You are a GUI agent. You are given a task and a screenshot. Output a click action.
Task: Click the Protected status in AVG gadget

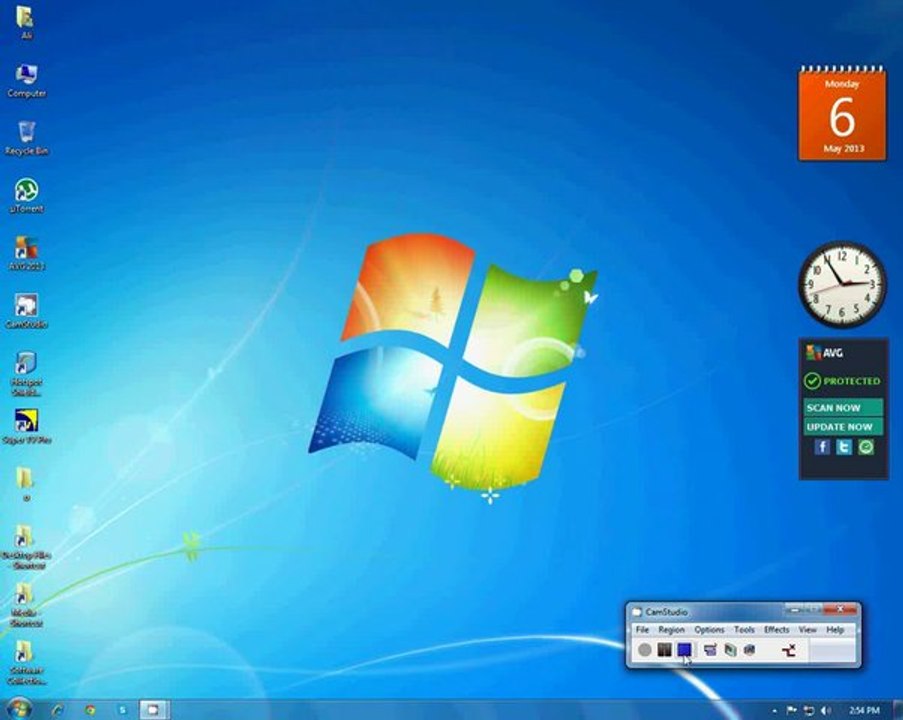(842, 381)
